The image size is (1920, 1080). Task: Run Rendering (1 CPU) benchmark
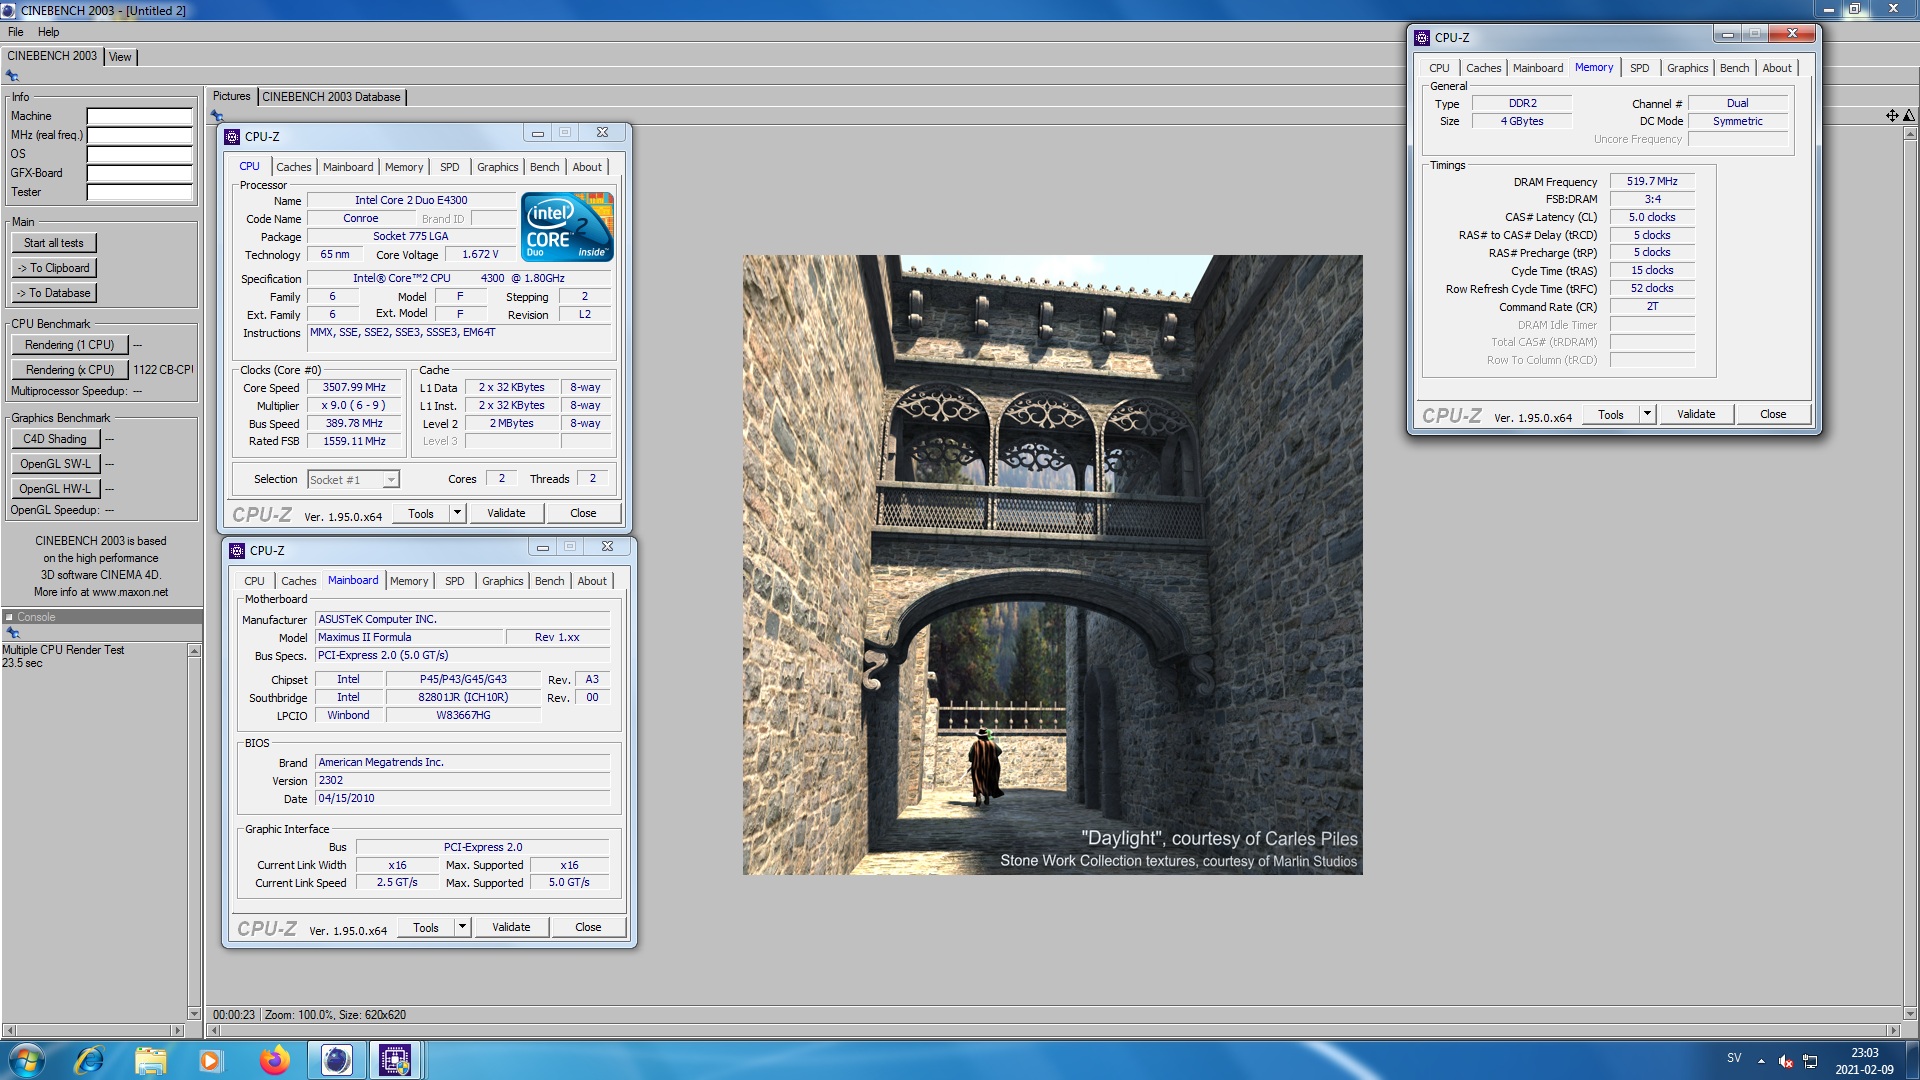[x=70, y=345]
